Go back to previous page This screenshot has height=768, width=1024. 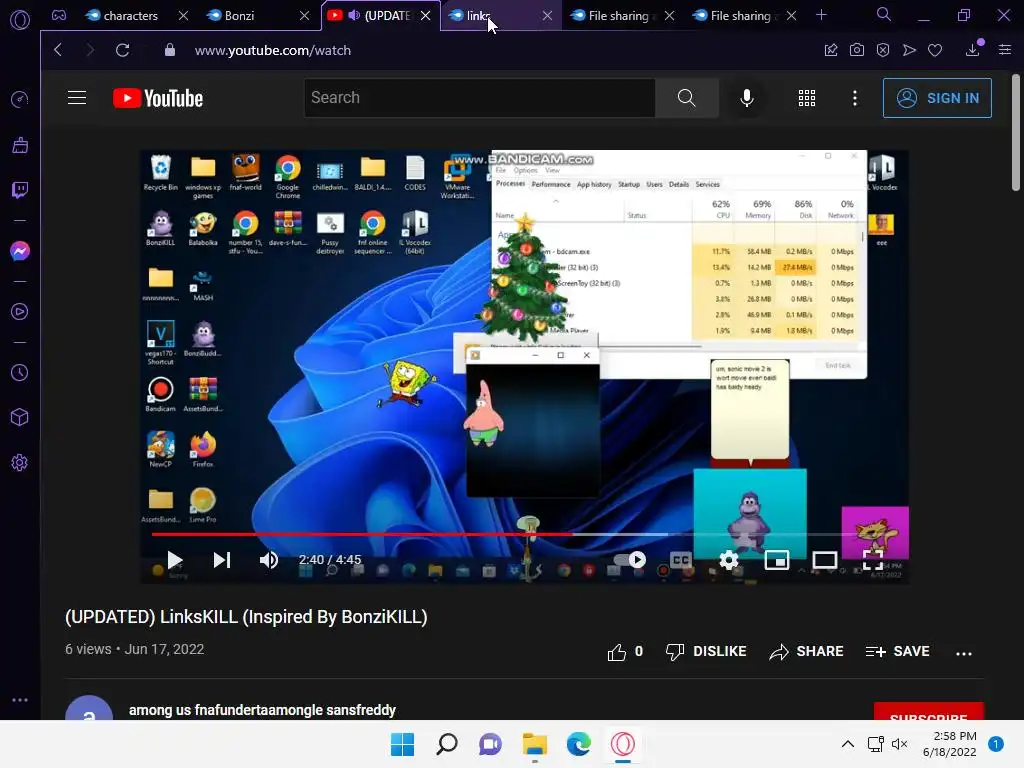[58, 50]
